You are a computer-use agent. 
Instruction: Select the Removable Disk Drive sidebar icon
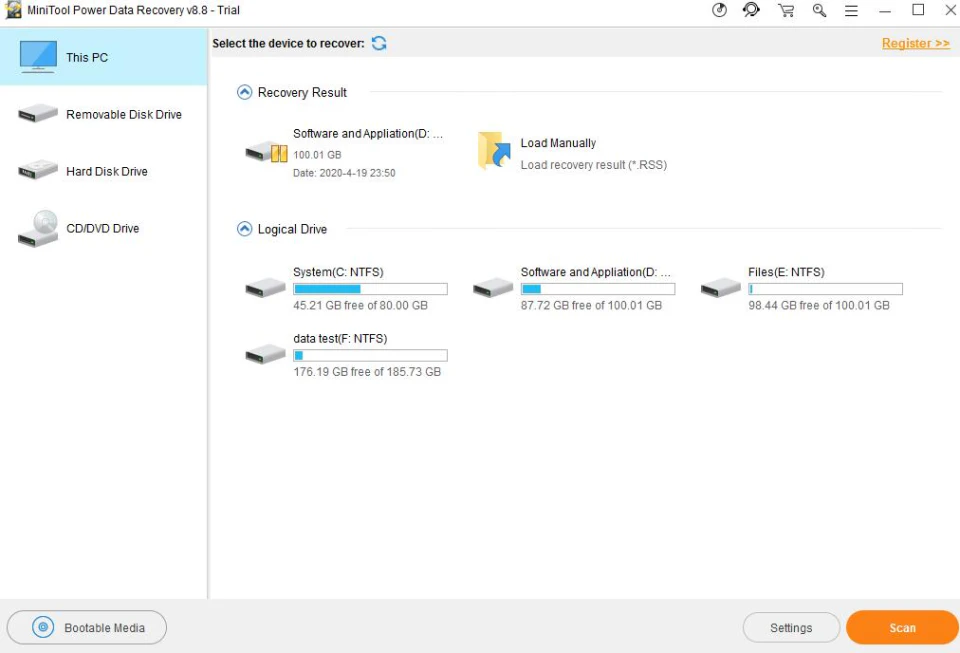pos(37,112)
